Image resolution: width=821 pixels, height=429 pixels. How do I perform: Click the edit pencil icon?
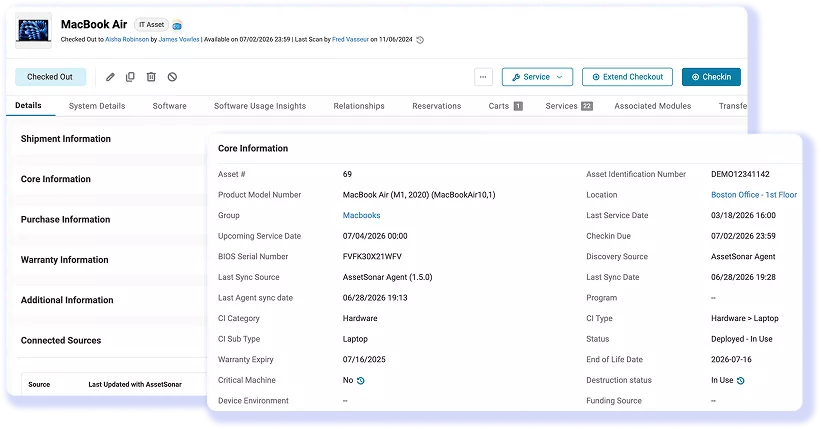[110, 77]
